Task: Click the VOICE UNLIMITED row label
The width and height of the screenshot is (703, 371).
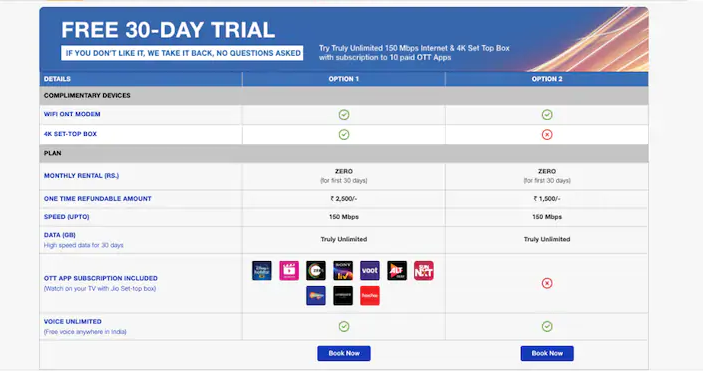Action: 73,321
